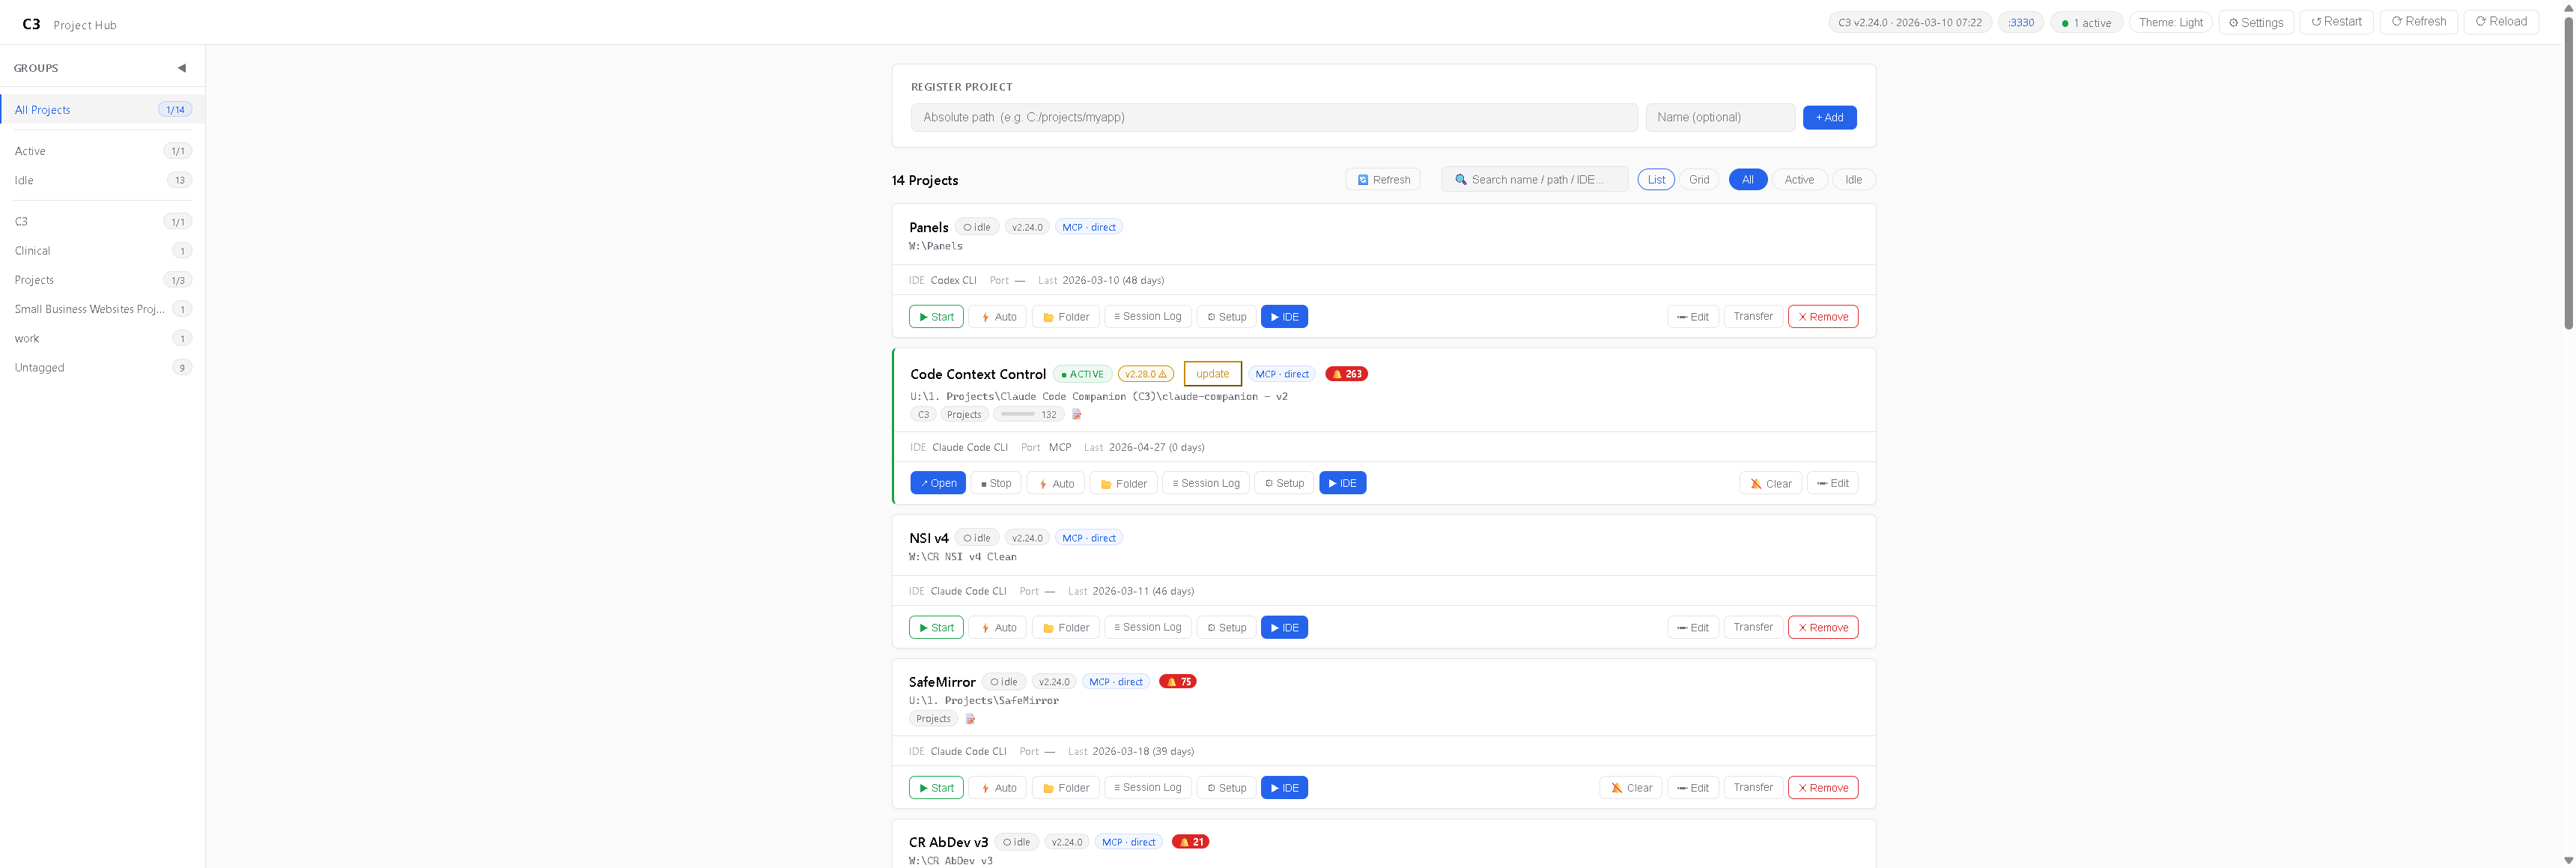Screen dimensions: 2576x868
Task: Click the Restart button
Action: coord(2336,21)
